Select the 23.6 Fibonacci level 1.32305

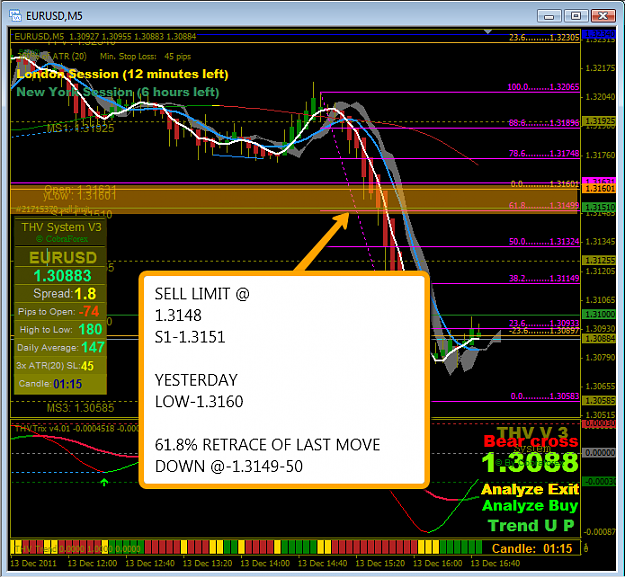544,37
